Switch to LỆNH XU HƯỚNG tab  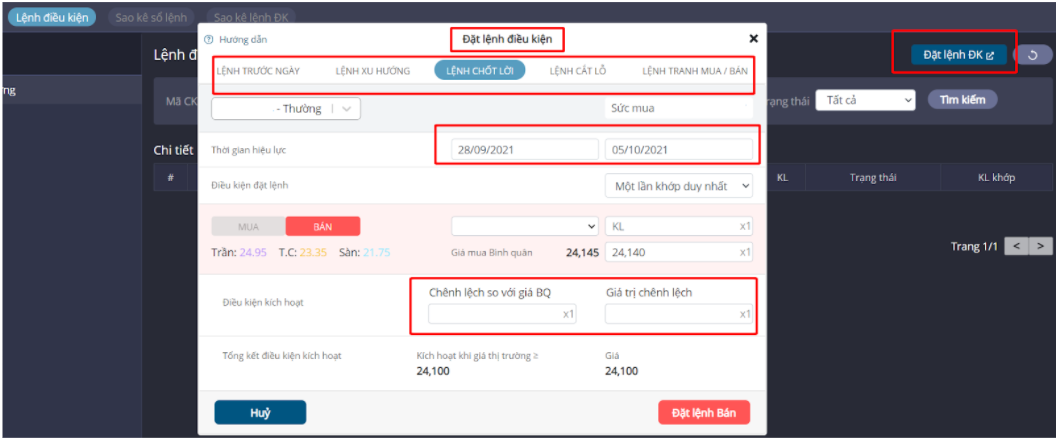pyautogui.click(x=373, y=72)
